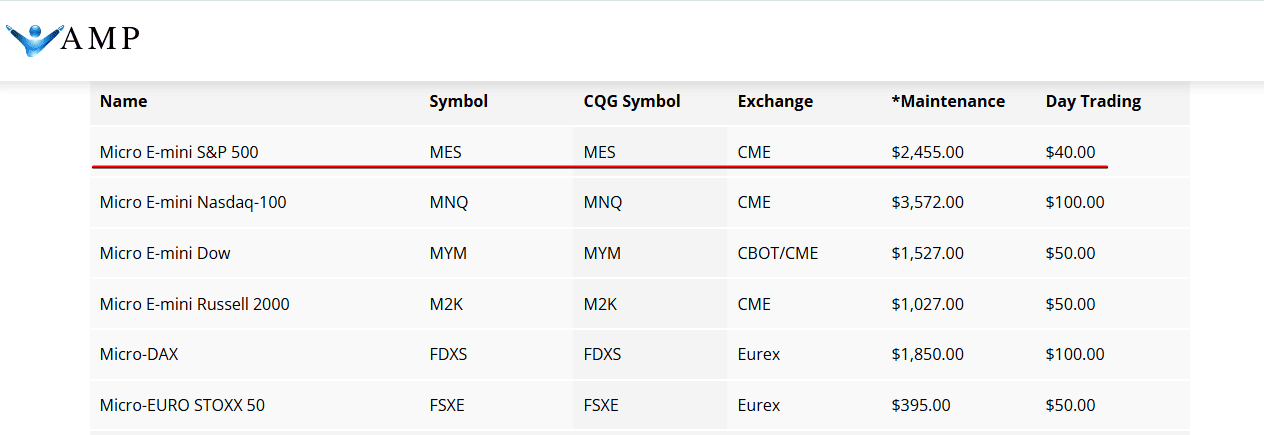Select the FDXS CQG symbol cell
Screen dimensions: 1264x435
click(x=603, y=354)
